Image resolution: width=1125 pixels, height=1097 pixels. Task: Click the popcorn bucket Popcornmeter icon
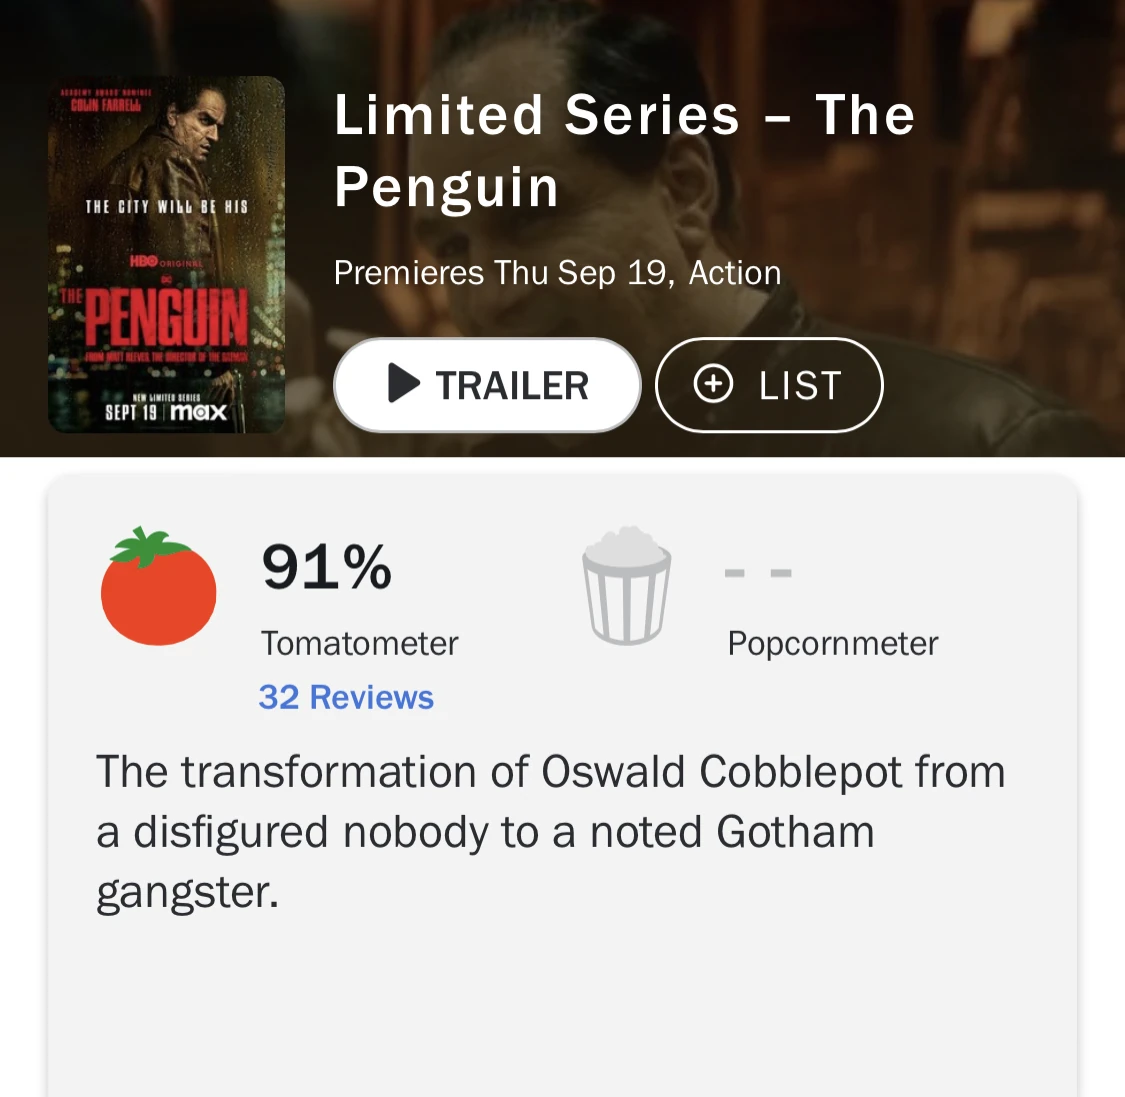click(626, 589)
